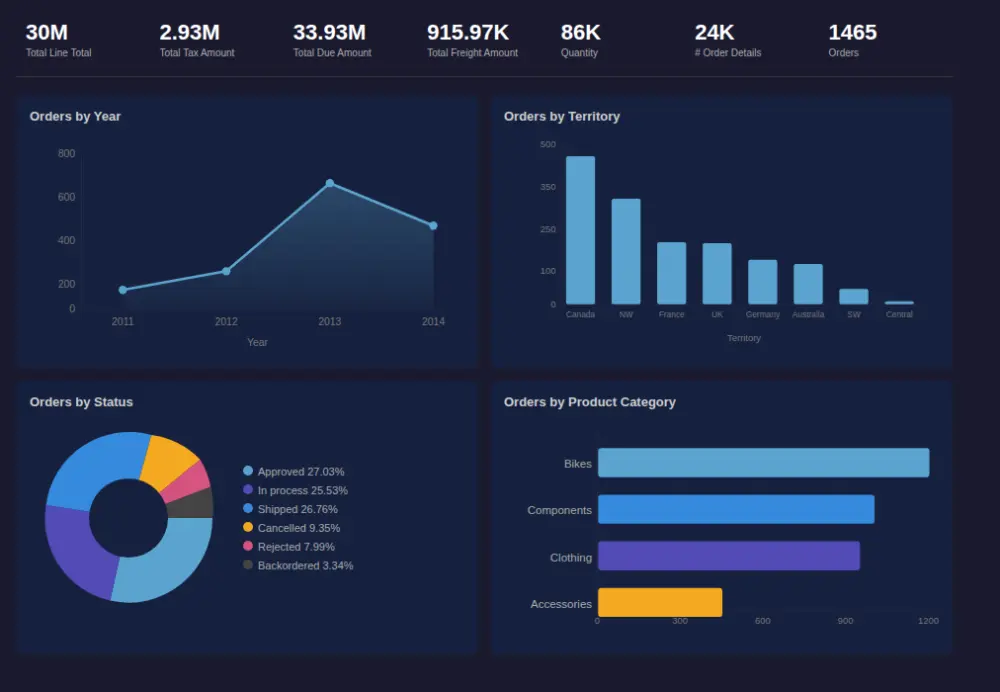Click the Territory axis title
Image resolution: width=1000 pixels, height=692 pixels.
(x=744, y=338)
